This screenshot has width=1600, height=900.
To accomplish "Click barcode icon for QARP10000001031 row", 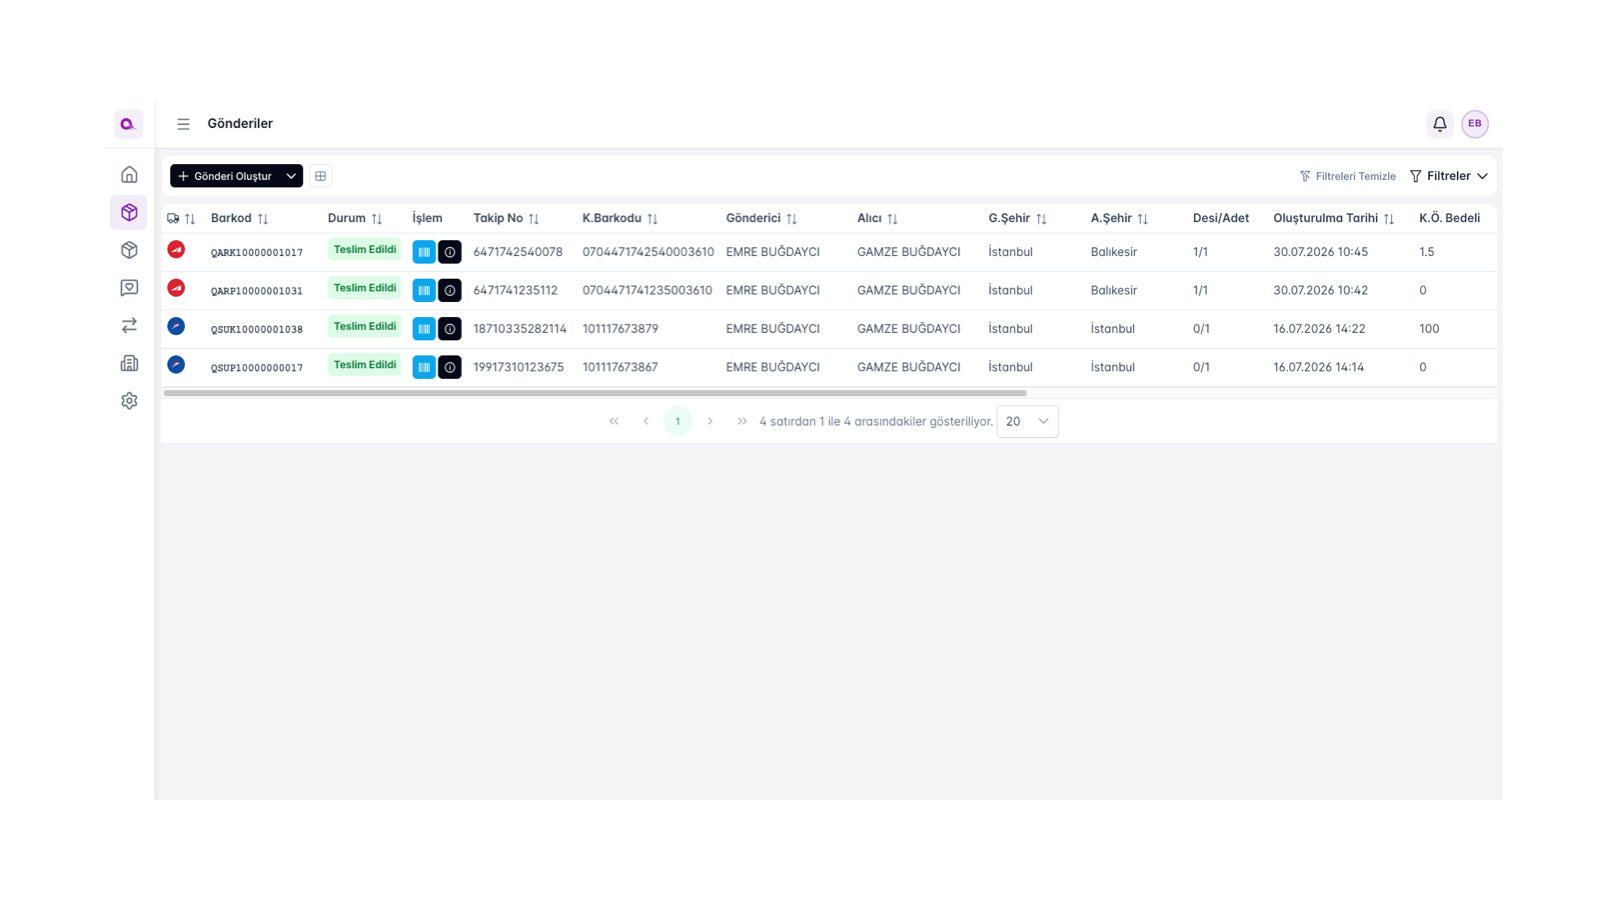I will click(424, 290).
